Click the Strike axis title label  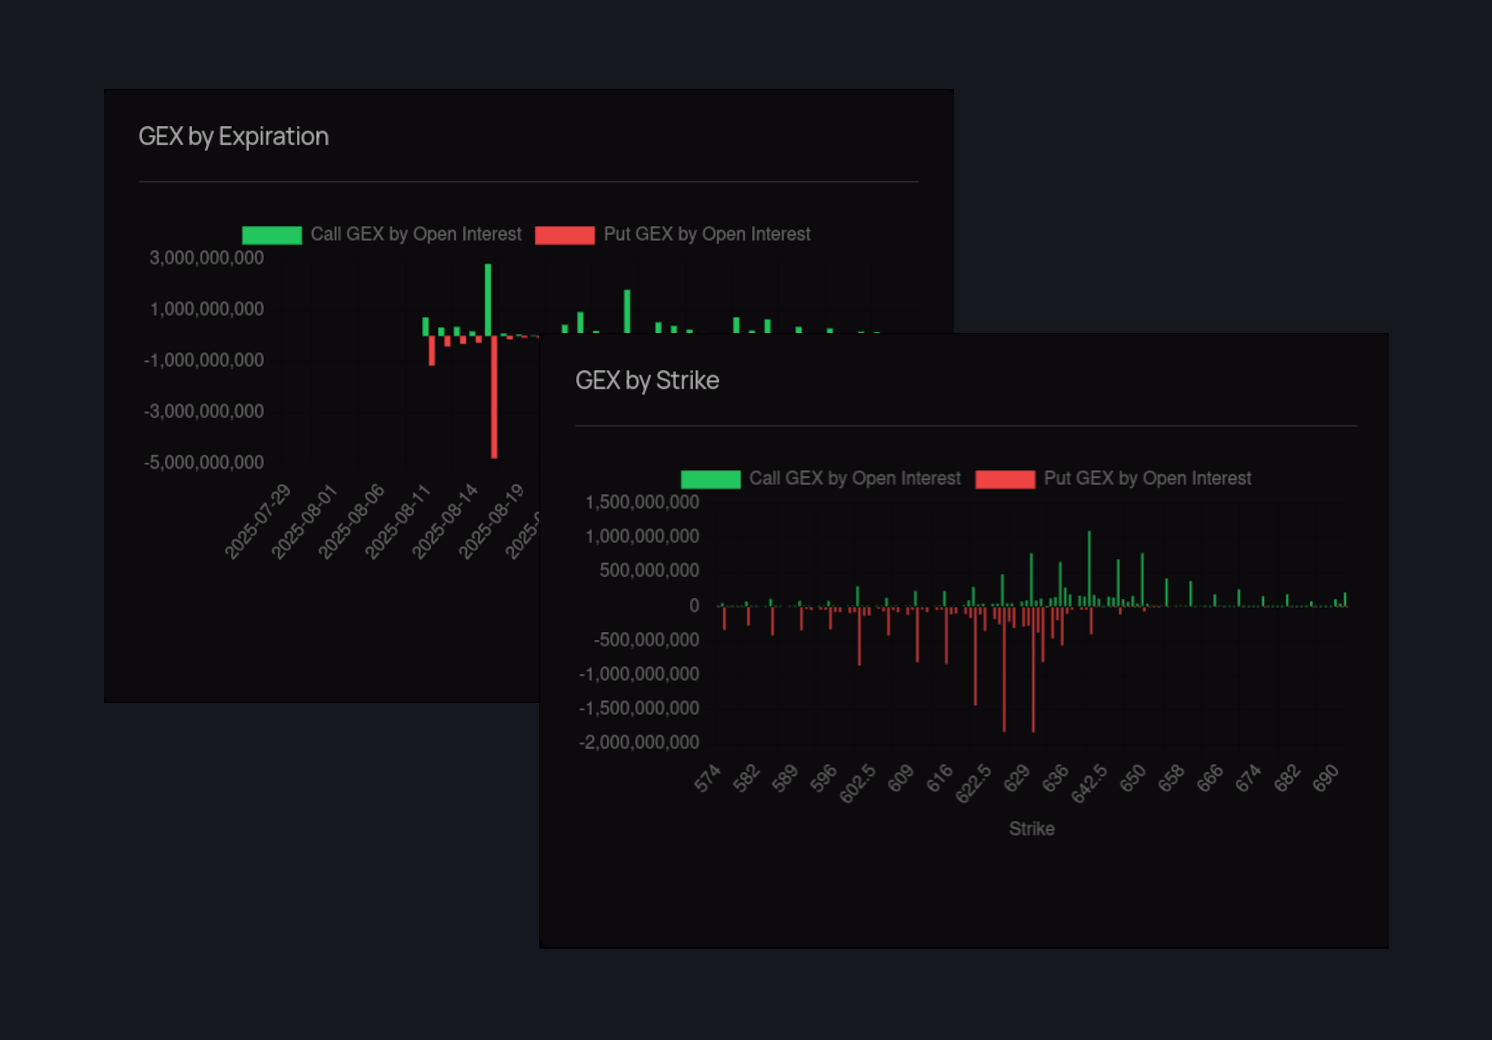pyautogui.click(x=1031, y=828)
